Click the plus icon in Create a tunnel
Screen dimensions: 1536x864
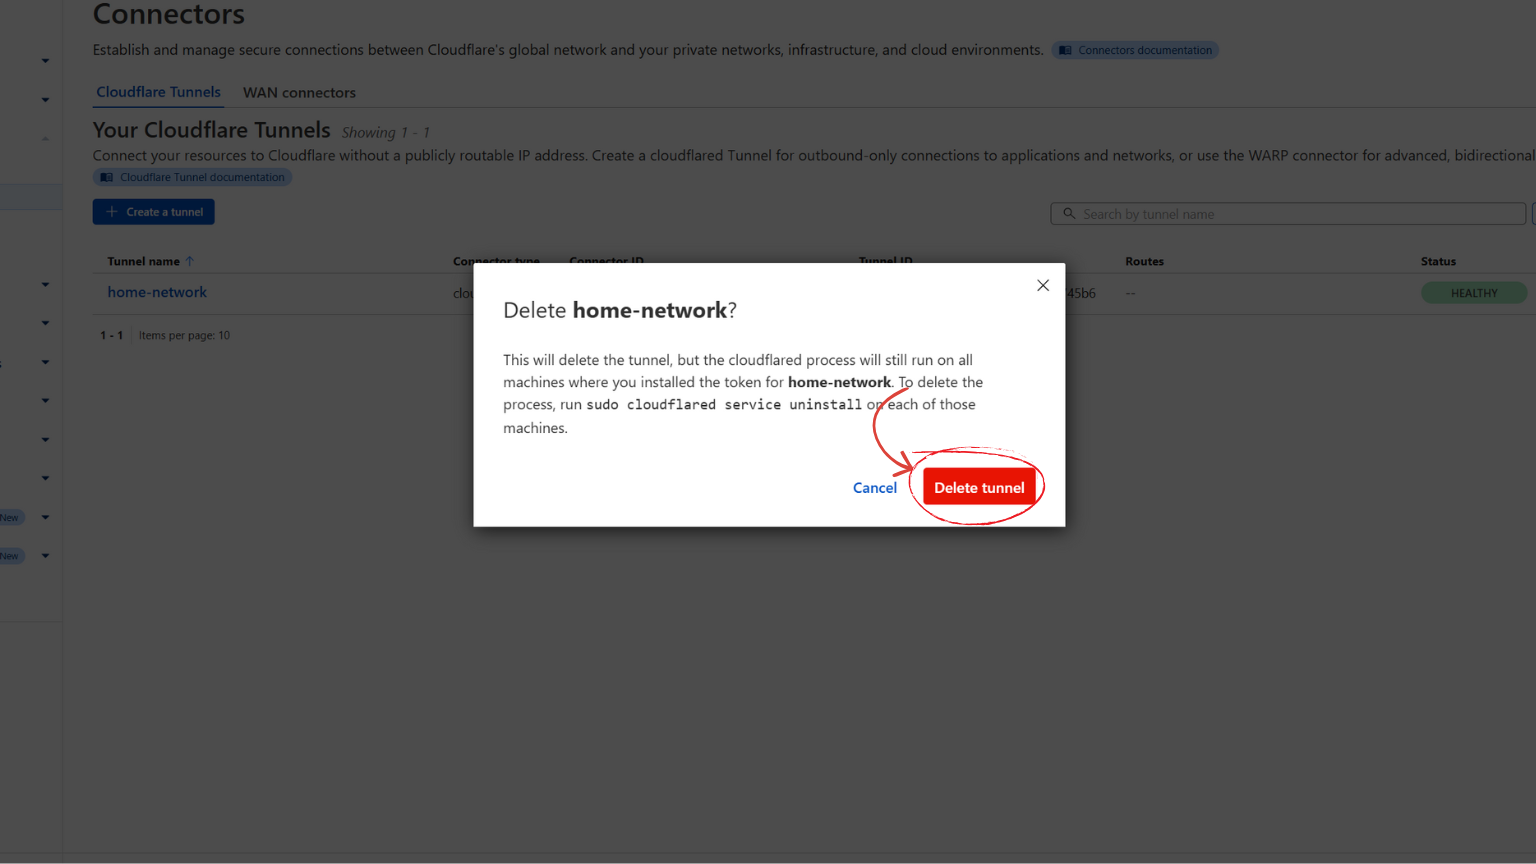point(112,212)
